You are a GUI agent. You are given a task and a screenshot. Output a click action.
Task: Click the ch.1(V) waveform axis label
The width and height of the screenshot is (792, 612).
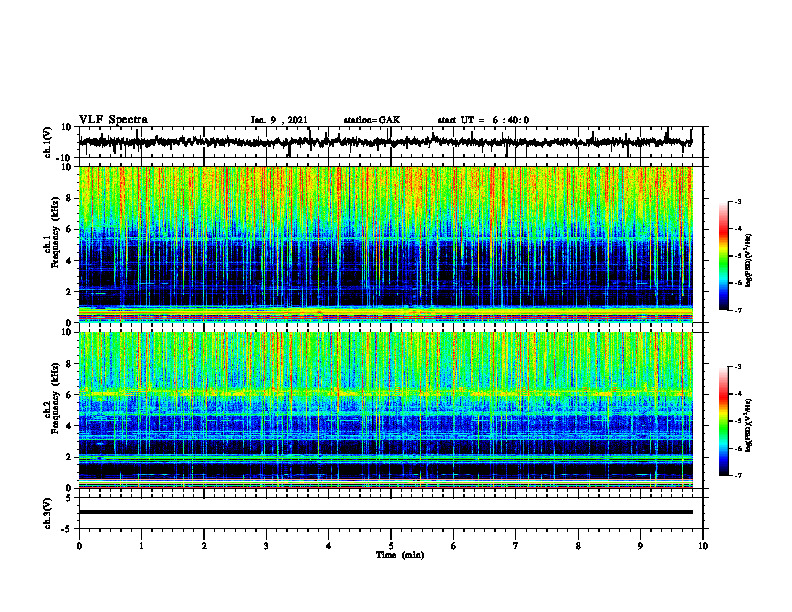(47, 142)
